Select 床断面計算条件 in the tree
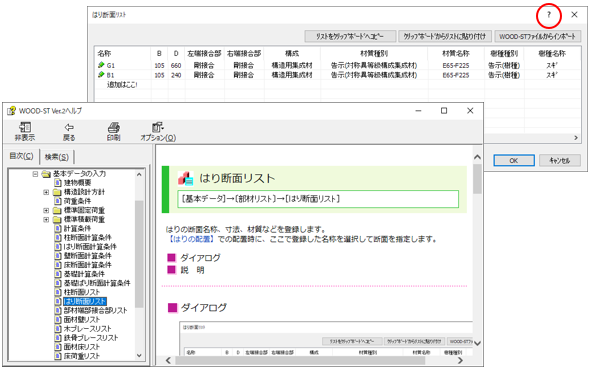 (x=87, y=265)
